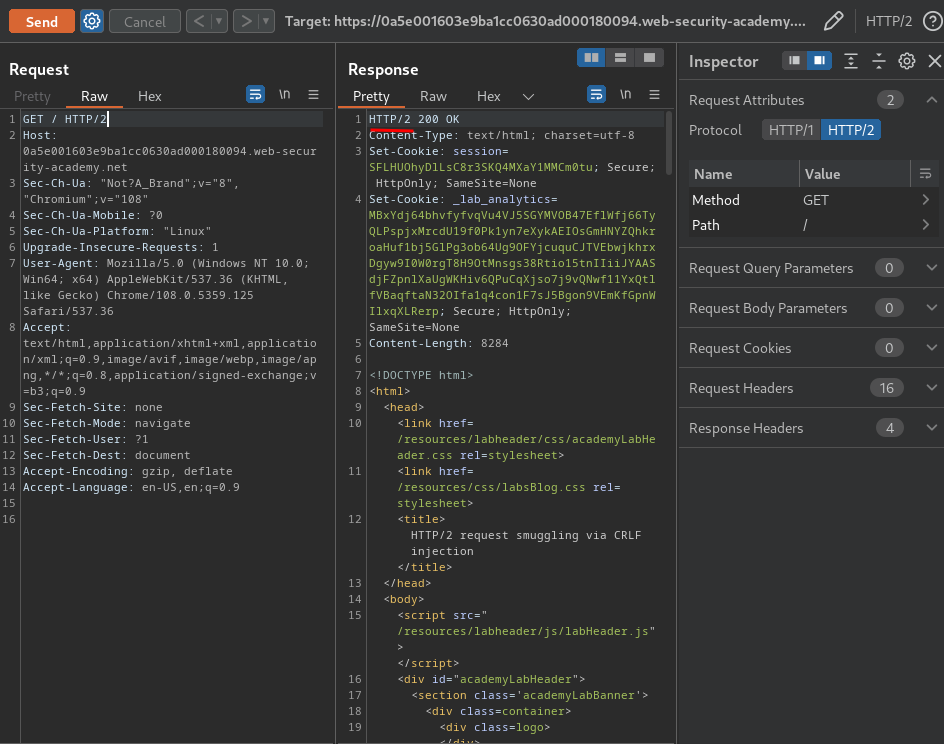Image resolution: width=944 pixels, height=744 pixels.
Task: Click the request line GET / HTTP/2
Action: pyautogui.click(x=64, y=119)
